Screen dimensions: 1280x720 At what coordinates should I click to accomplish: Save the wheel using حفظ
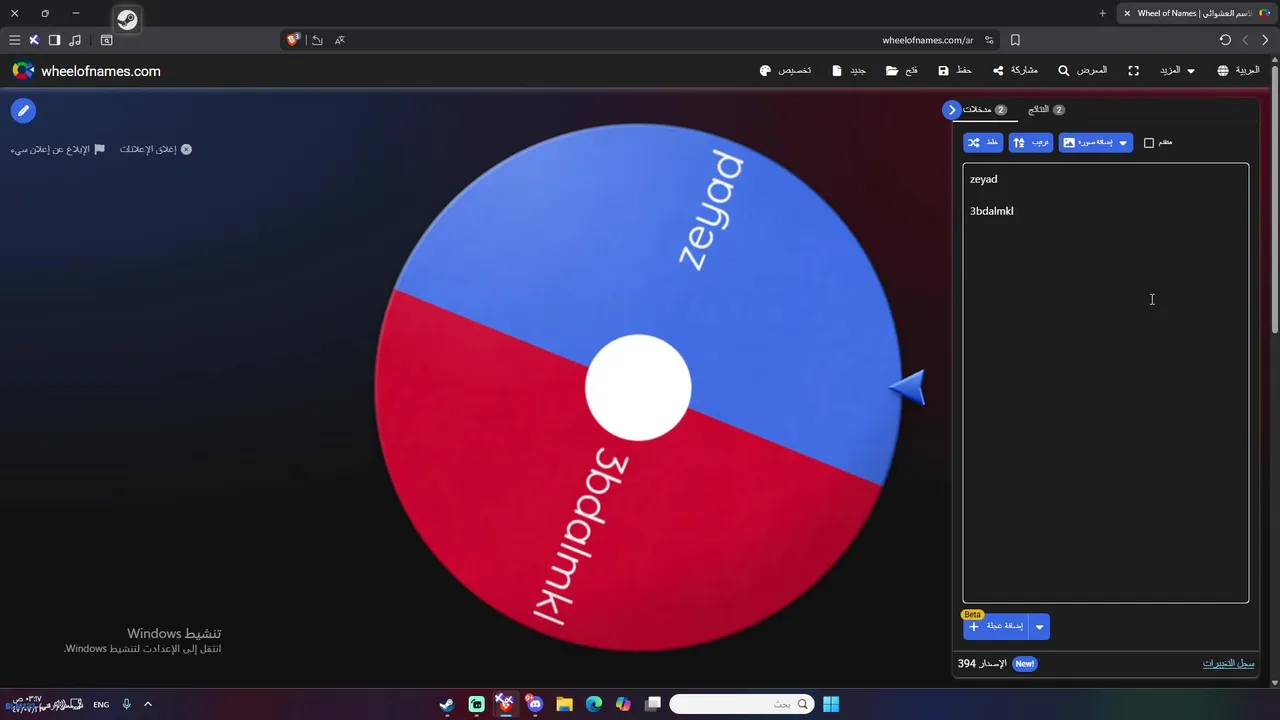pyautogui.click(x=955, y=71)
